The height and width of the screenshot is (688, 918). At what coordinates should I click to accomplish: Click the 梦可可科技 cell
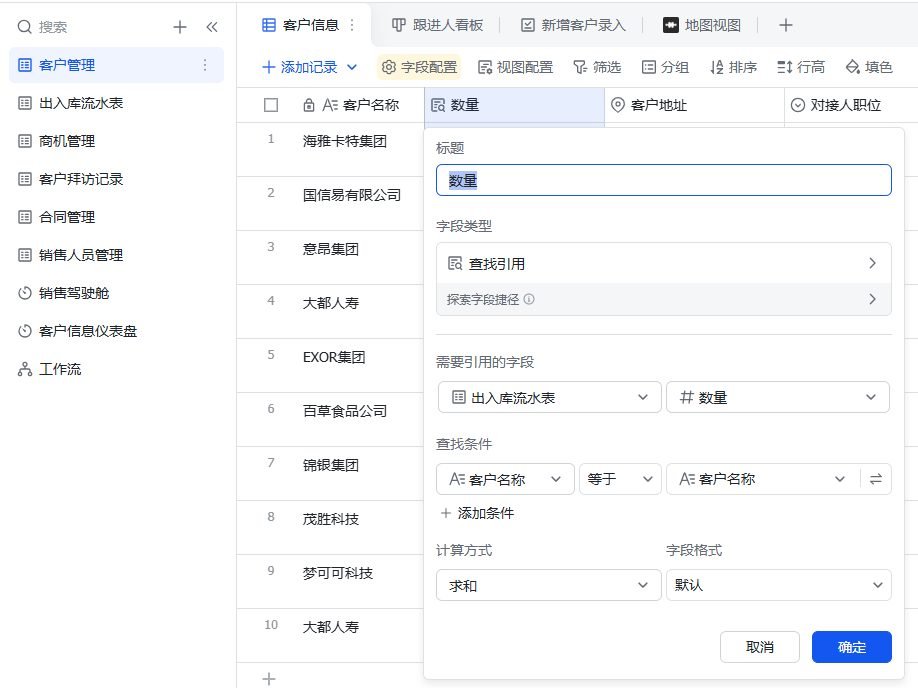point(338,573)
